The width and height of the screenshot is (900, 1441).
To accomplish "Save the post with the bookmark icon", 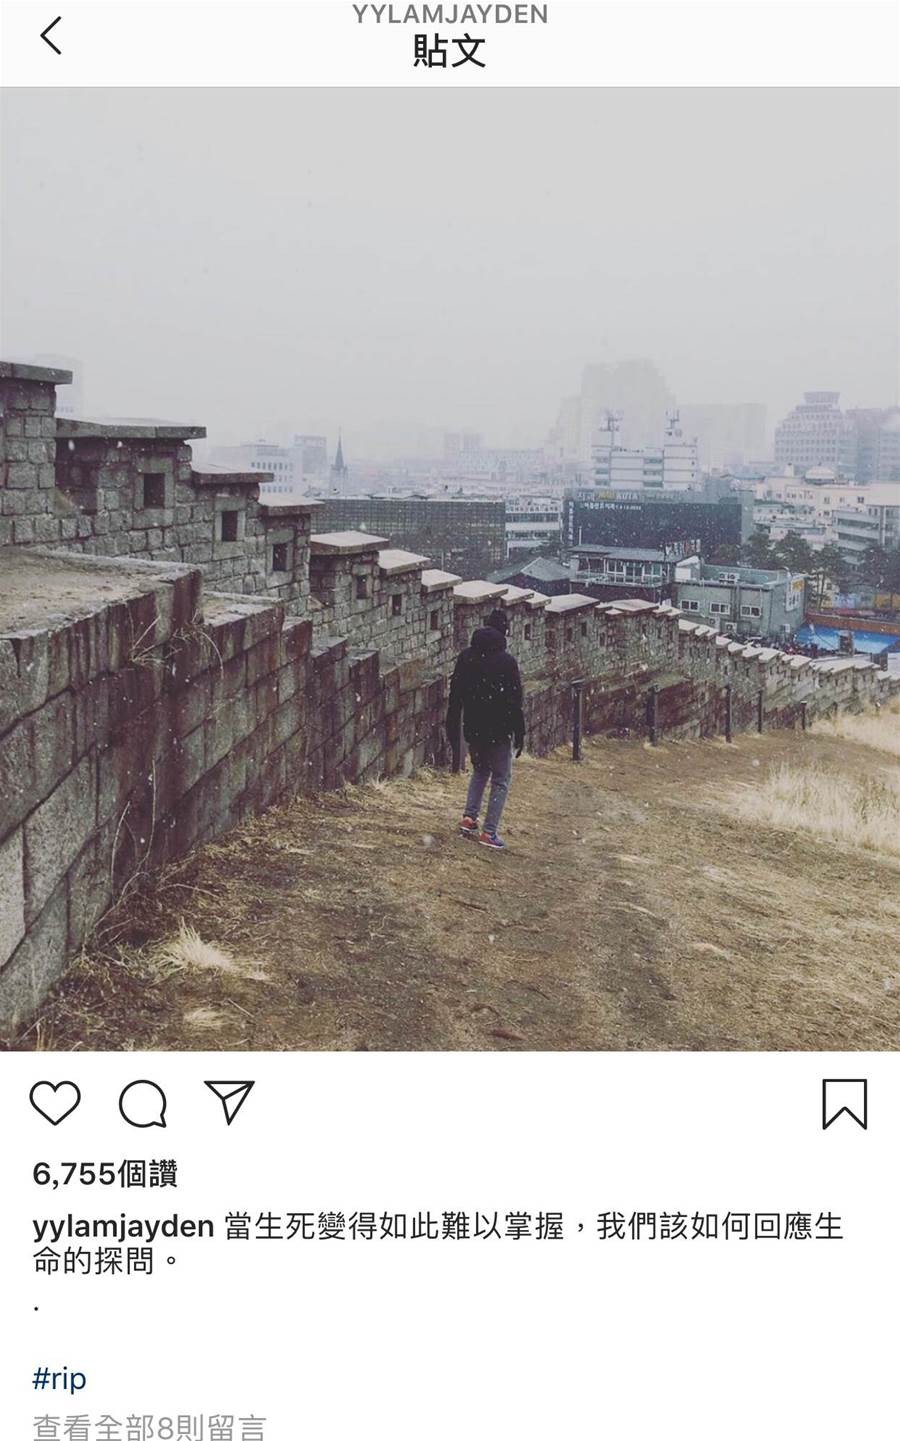I will pos(844,1104).
